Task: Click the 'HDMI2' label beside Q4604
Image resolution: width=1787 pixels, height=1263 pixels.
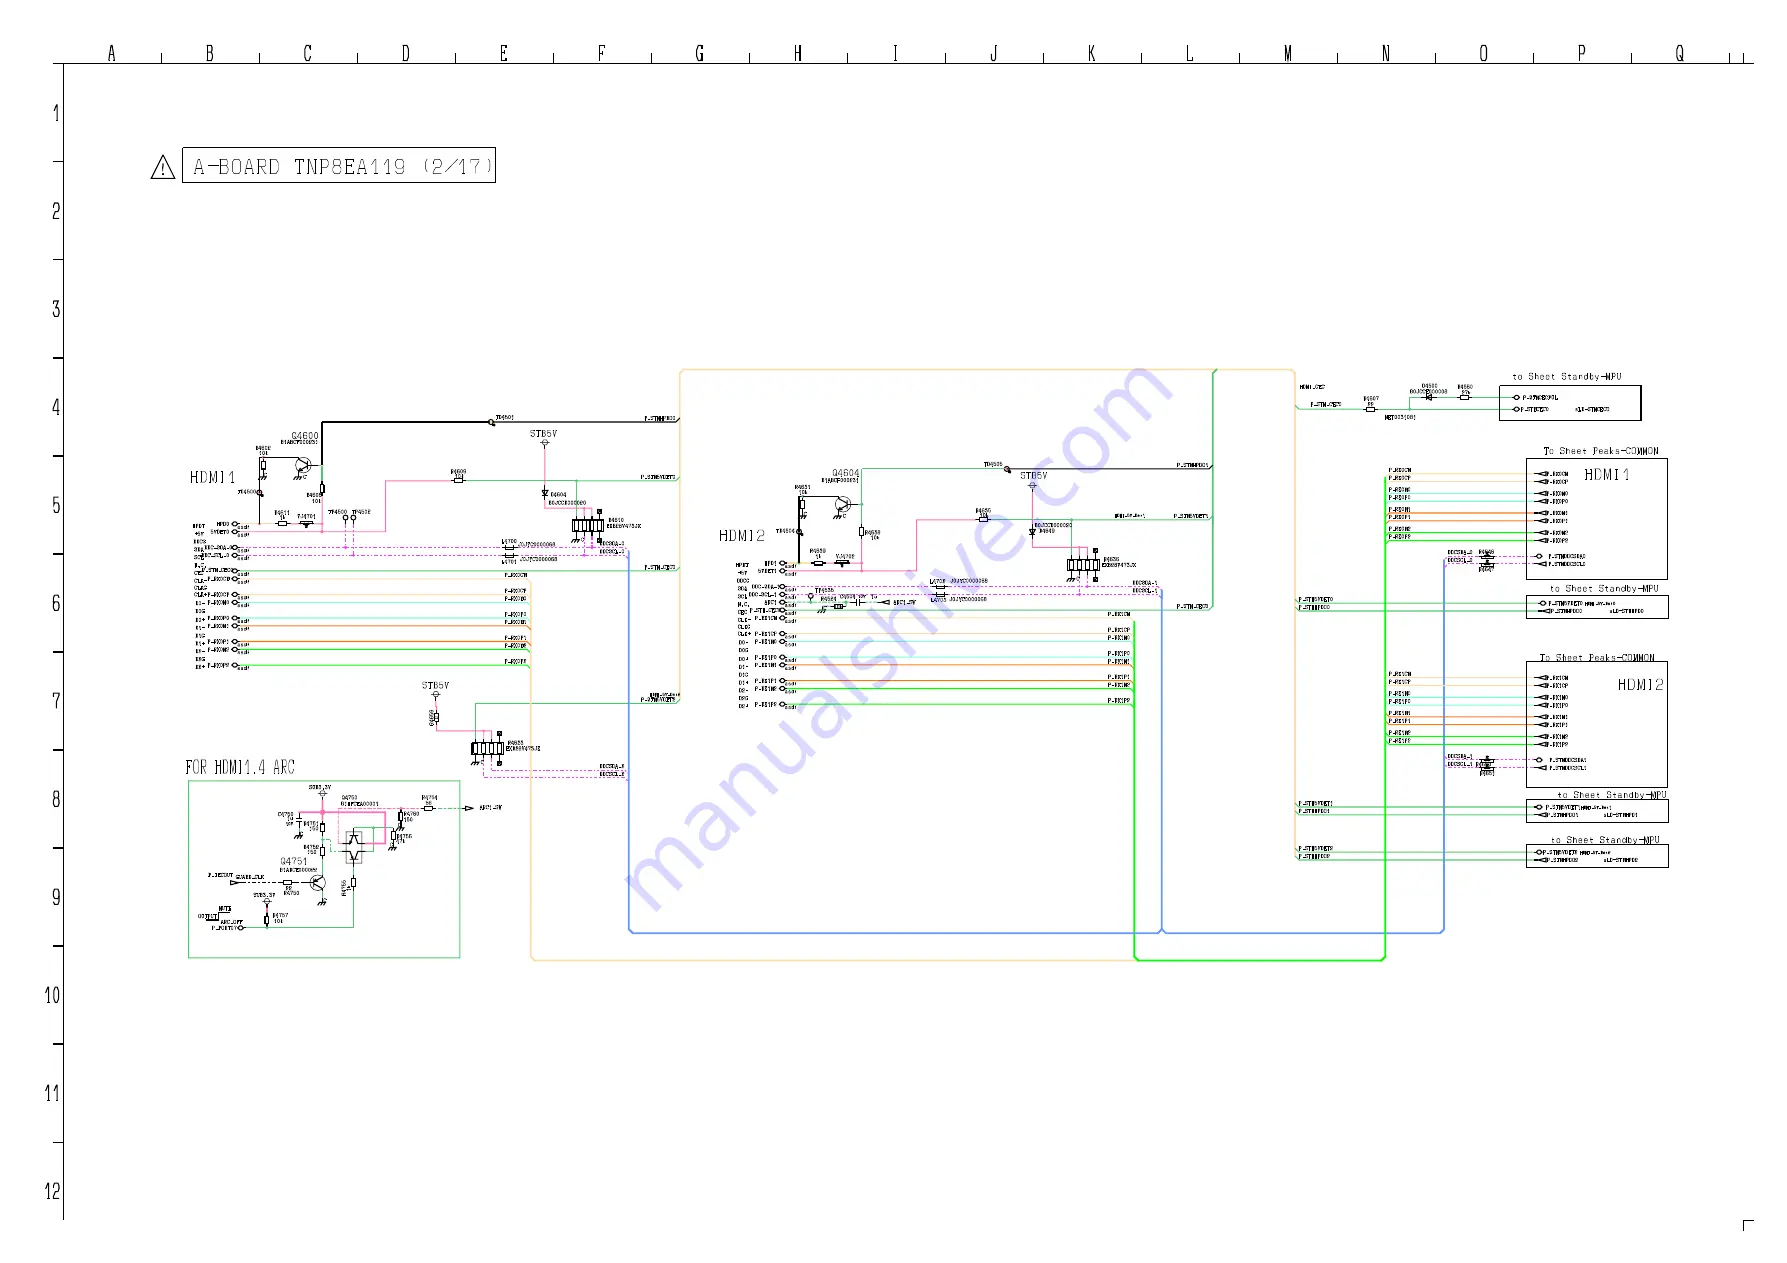Action: [x=742, y=536]
